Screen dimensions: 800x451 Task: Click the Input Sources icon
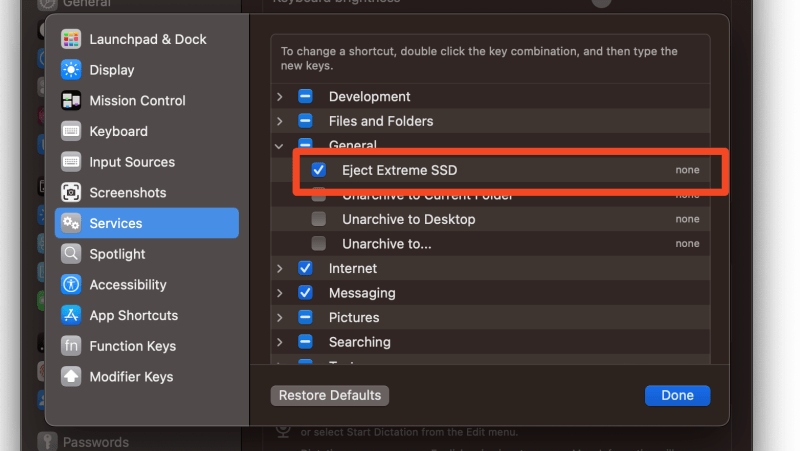click(71, 162)
